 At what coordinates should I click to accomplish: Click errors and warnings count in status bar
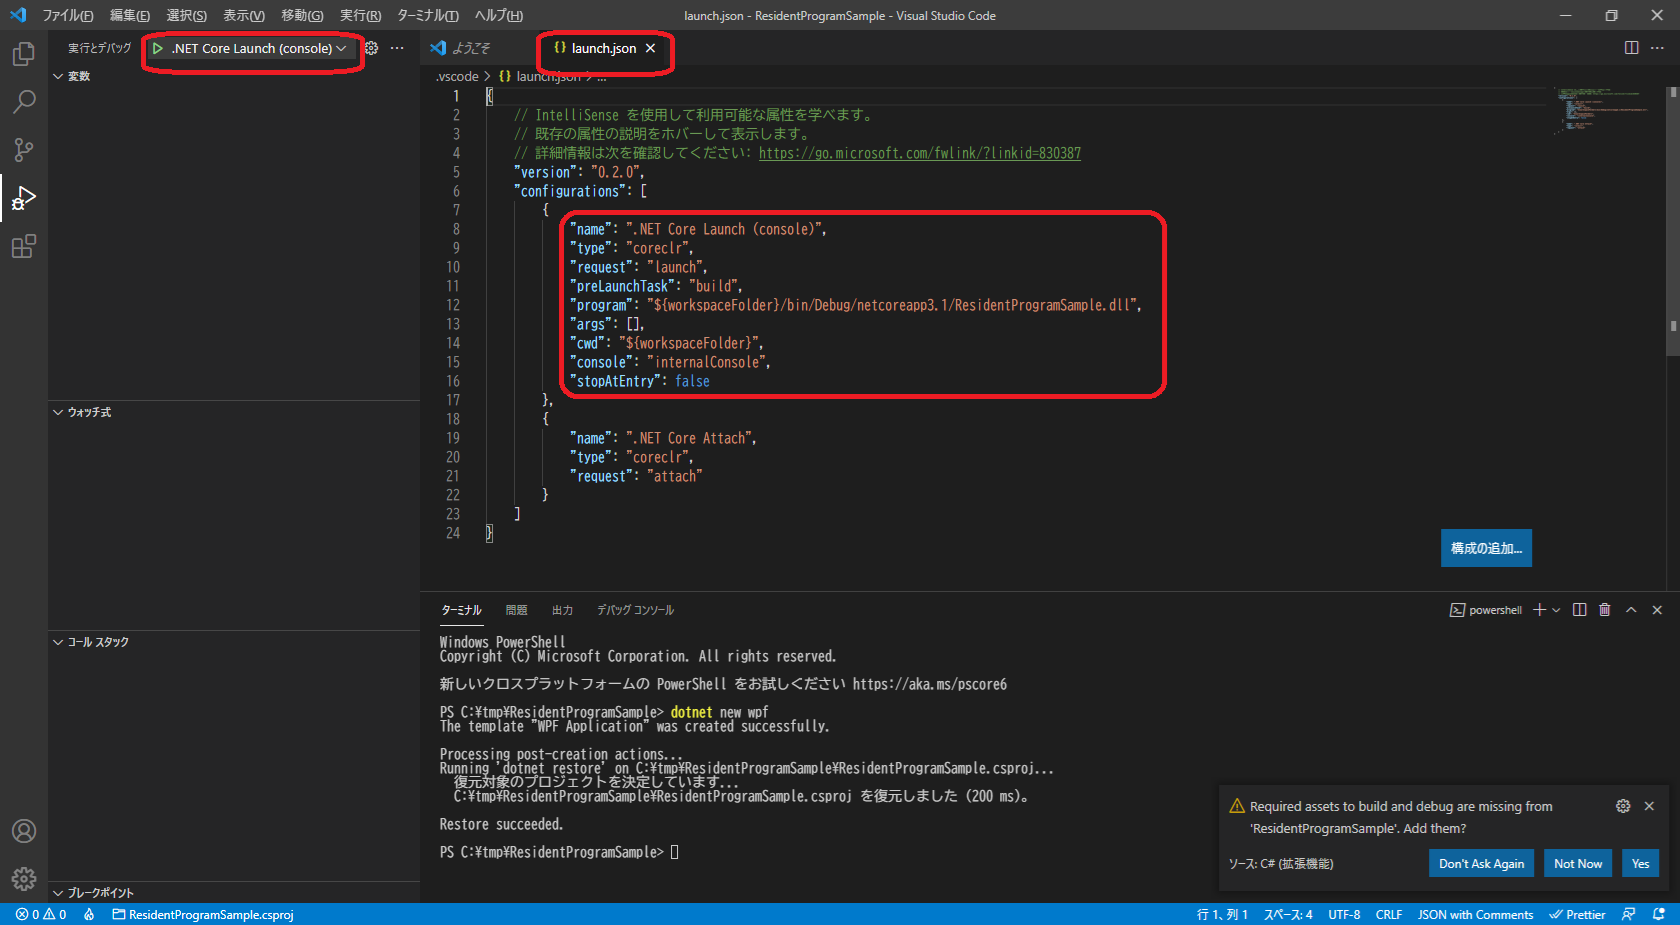(x=41, y=915)
